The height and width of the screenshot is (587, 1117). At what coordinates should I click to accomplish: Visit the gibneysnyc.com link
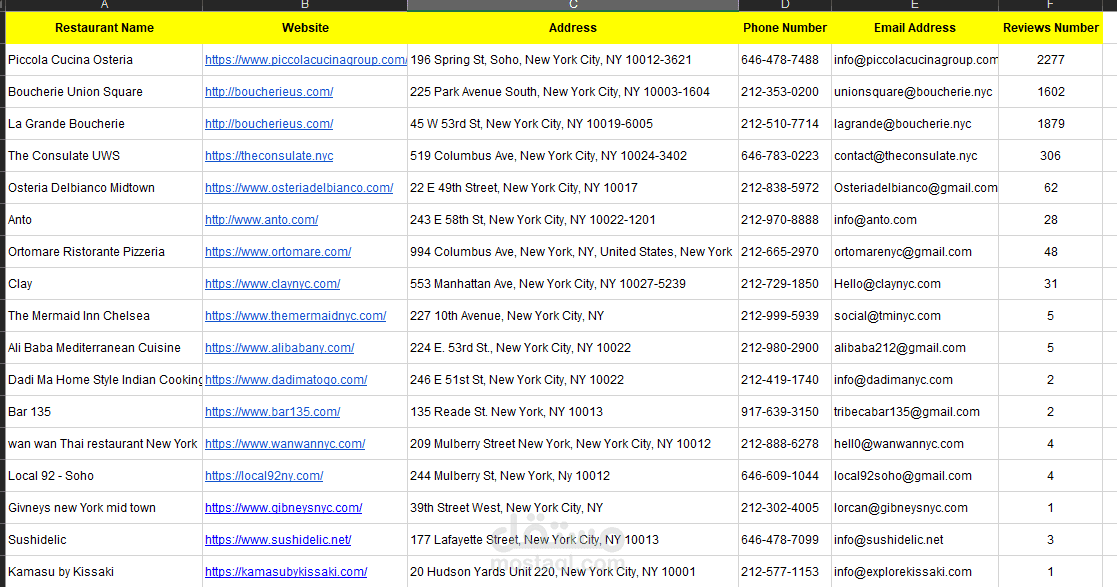[x=284, y=509]
